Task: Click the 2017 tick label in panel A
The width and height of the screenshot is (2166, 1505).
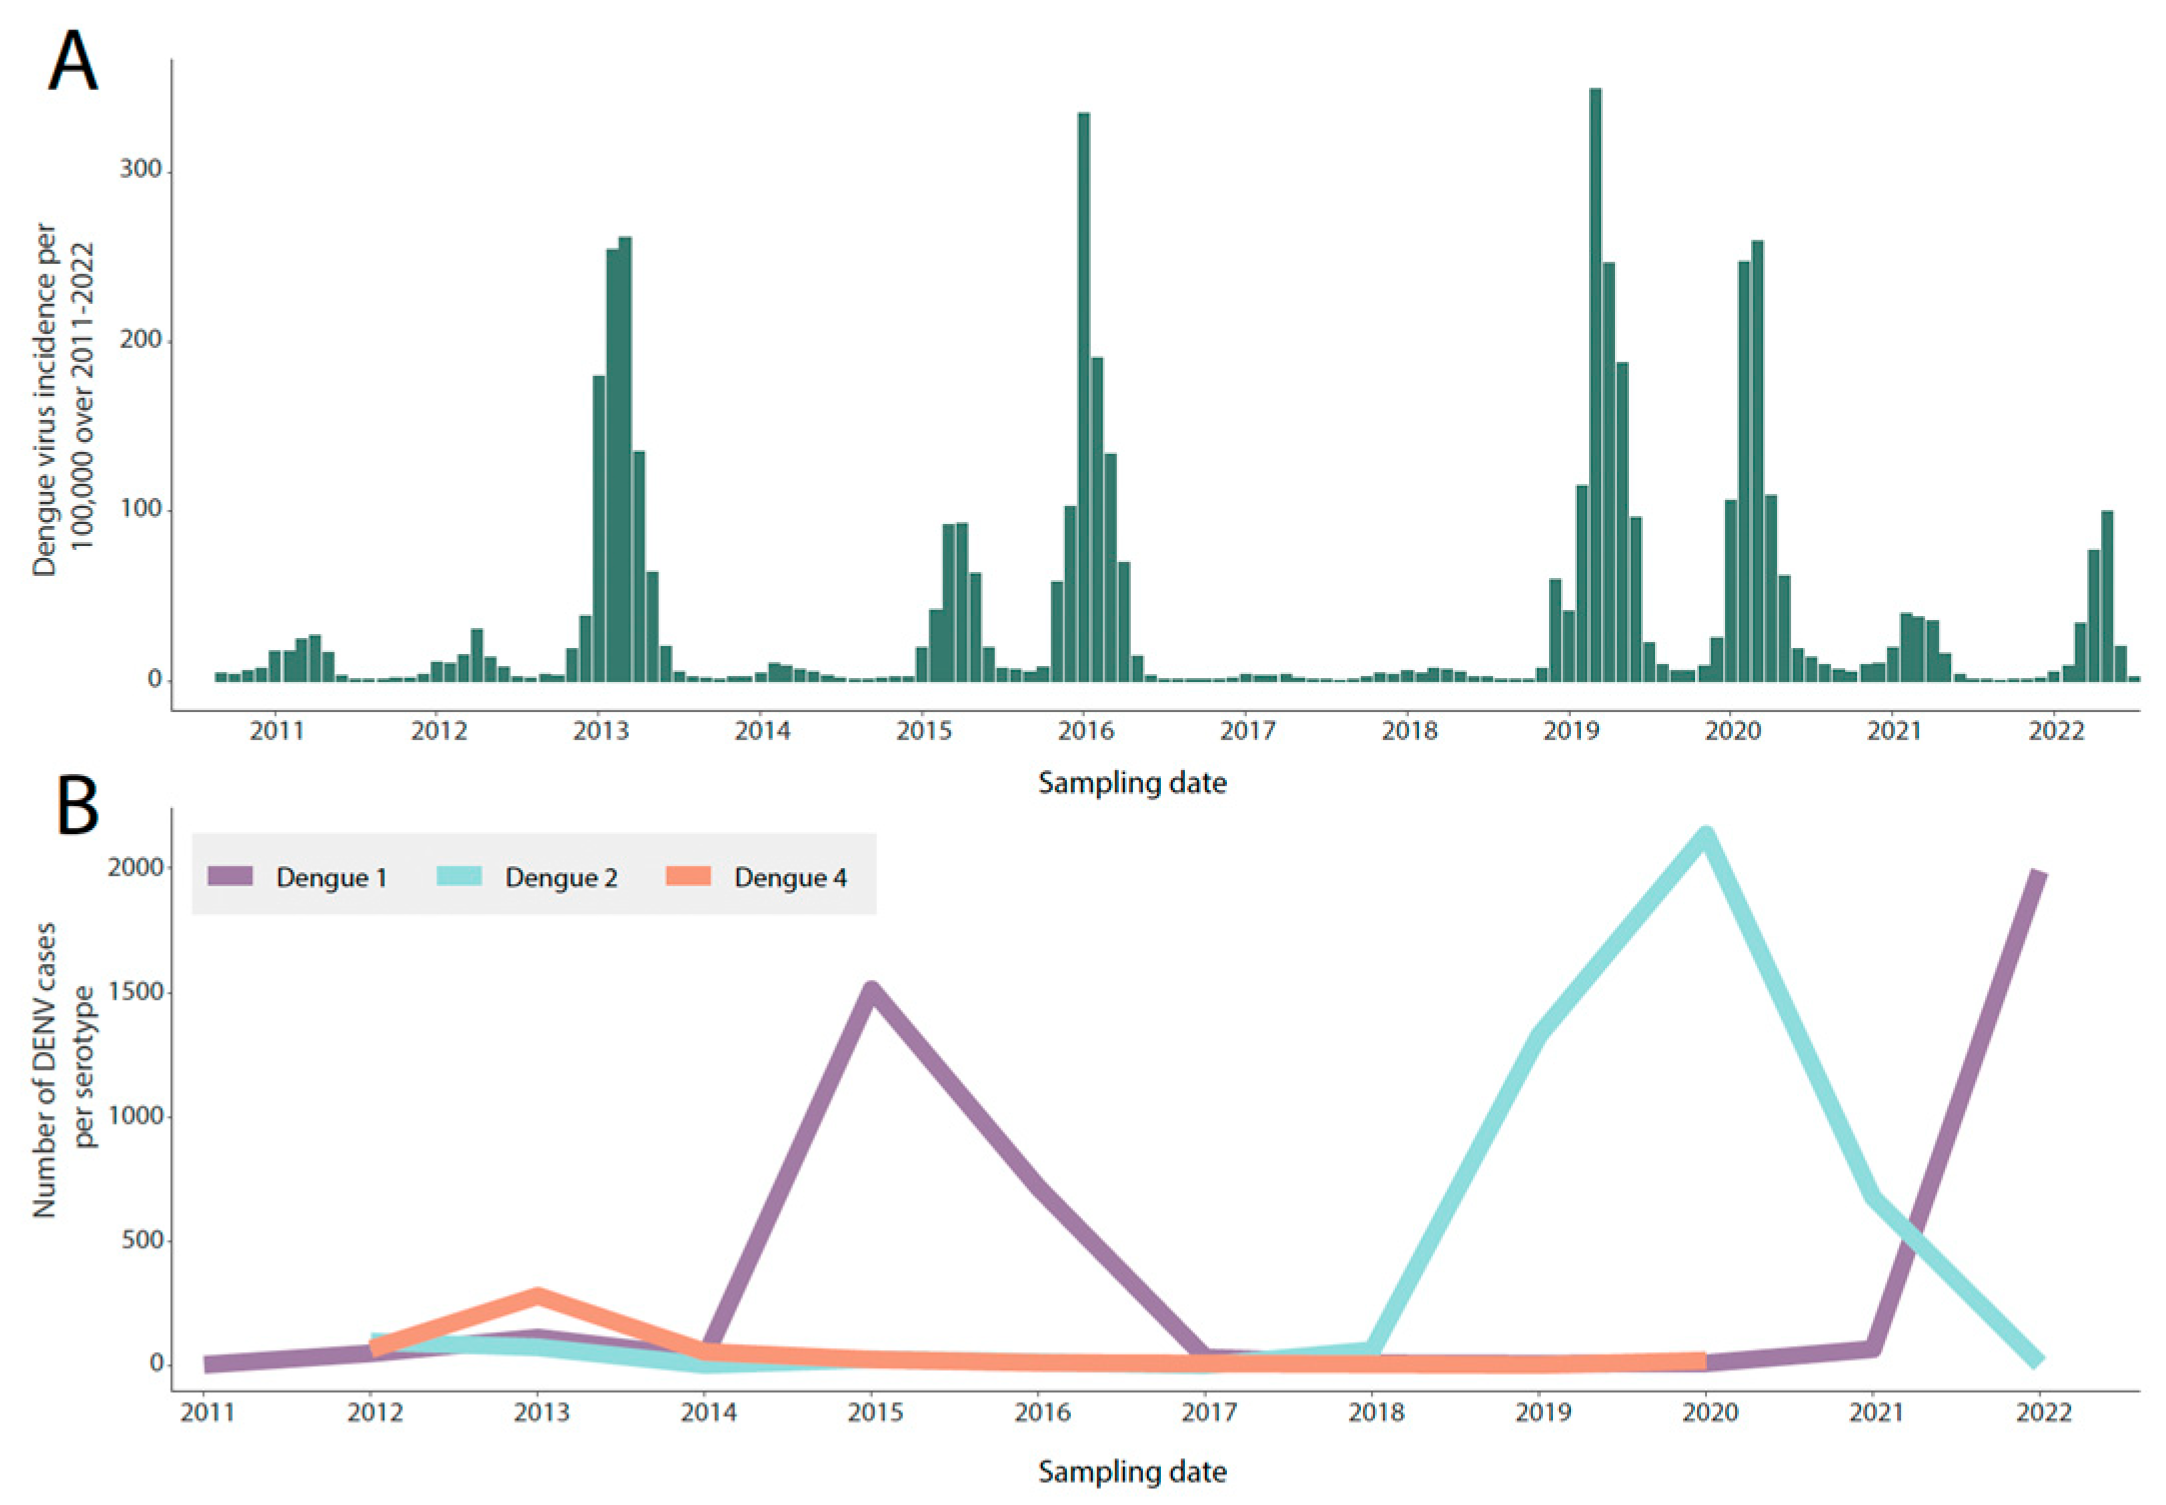Action: (x=1247, y=731)
